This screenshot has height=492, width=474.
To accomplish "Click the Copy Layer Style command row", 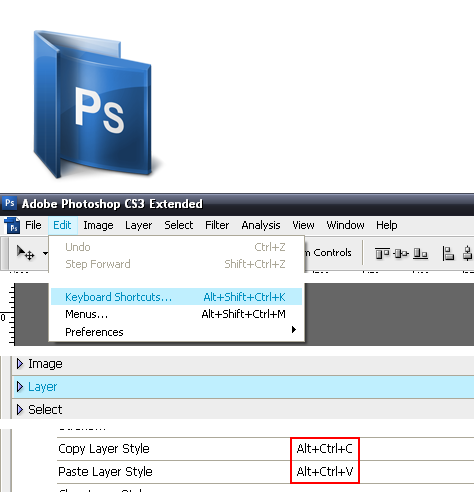I will point(265,449).
